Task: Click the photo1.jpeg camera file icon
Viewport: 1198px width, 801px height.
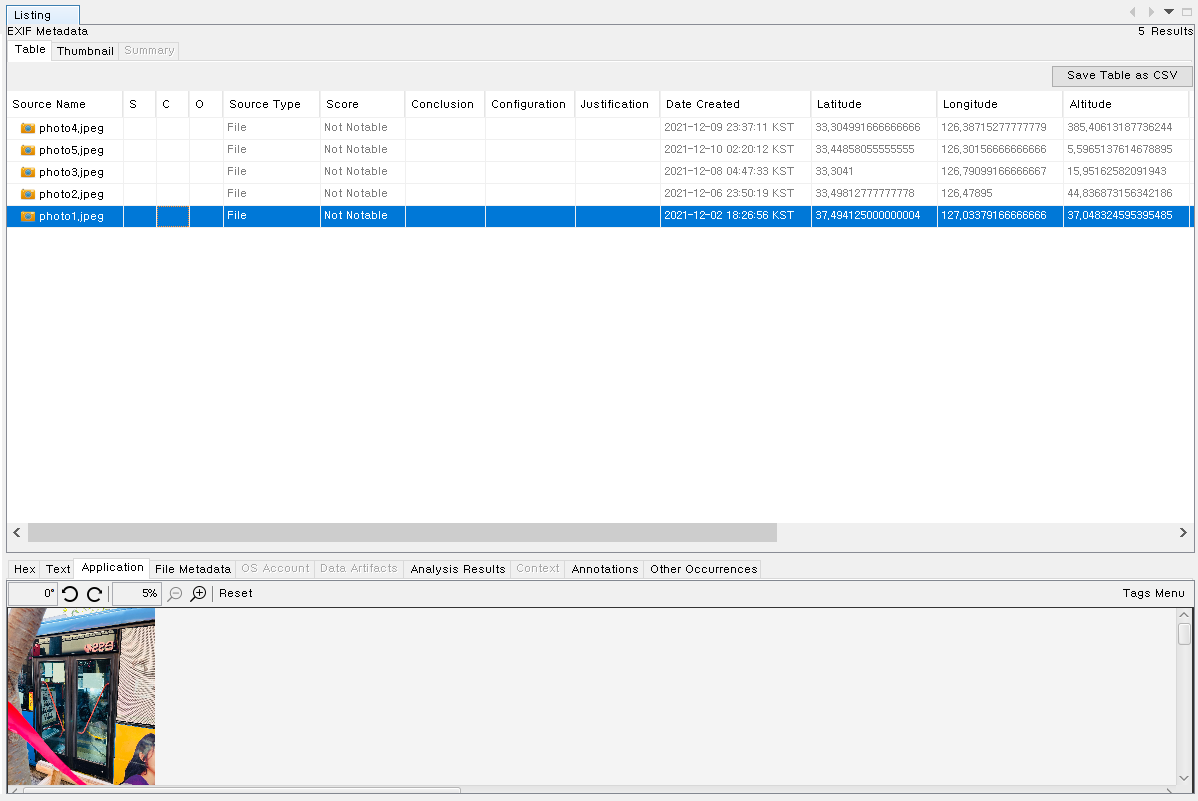Action: (x=28, y=217)
